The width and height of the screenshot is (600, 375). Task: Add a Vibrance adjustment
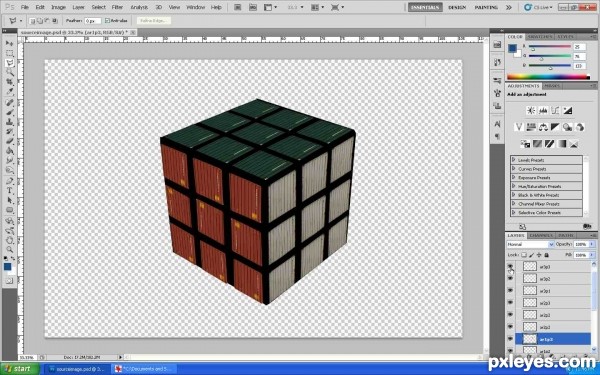[x=519, y=127]
